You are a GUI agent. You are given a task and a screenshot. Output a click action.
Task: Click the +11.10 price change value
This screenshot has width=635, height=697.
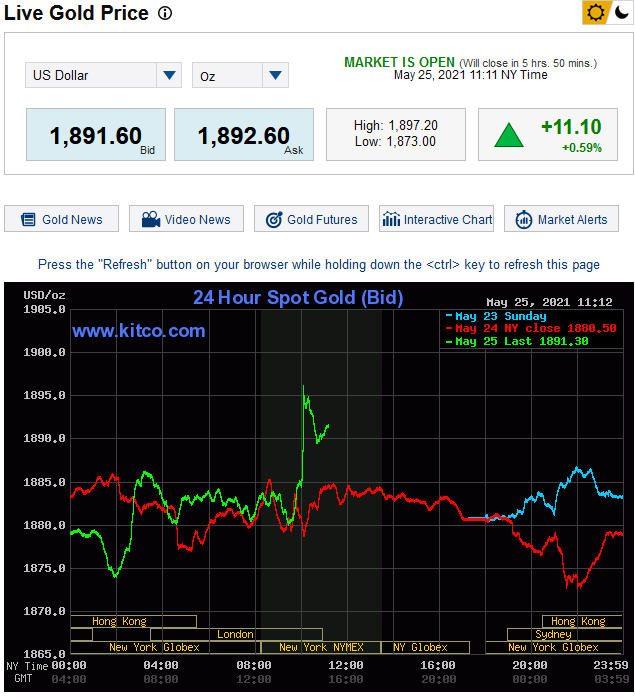point(571,127)
